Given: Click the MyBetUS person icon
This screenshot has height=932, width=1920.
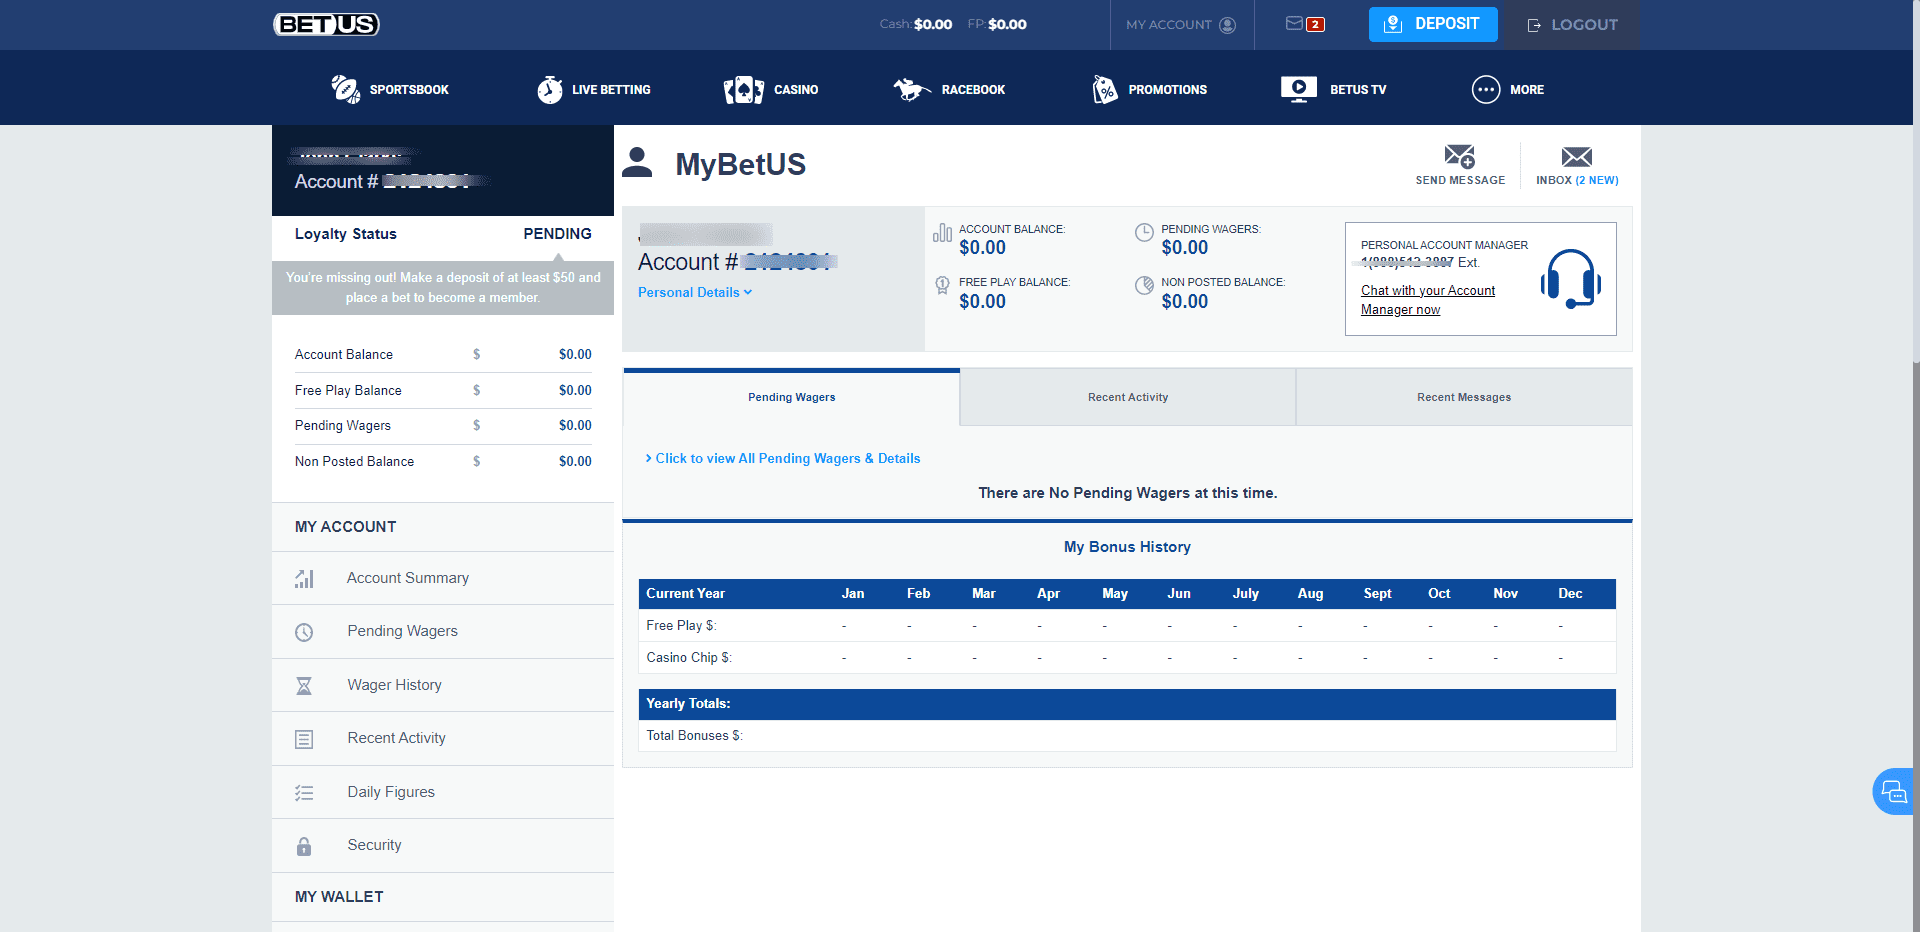Looking at the screenshot, I should (637, 162).
